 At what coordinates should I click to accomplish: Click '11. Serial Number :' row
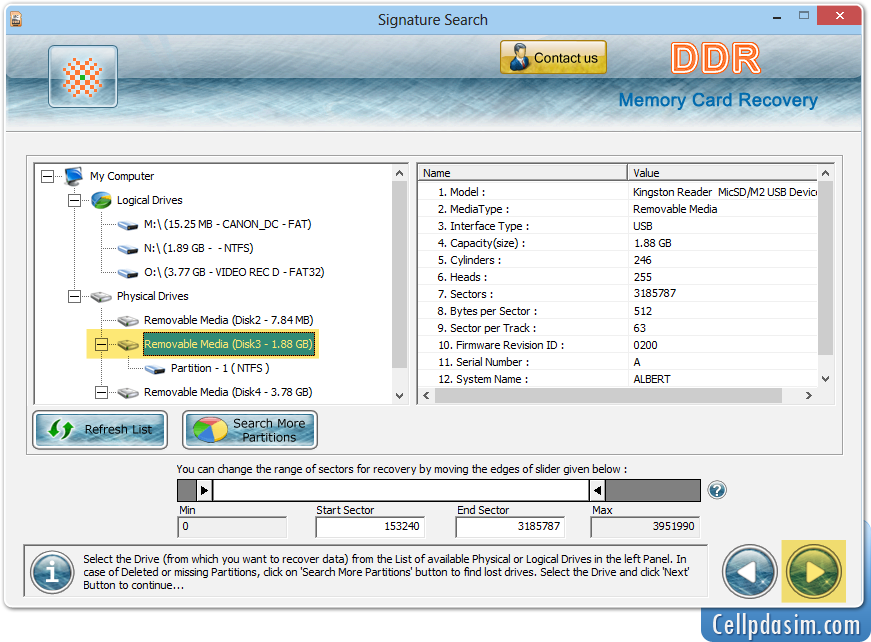click(x=618, y=362)
